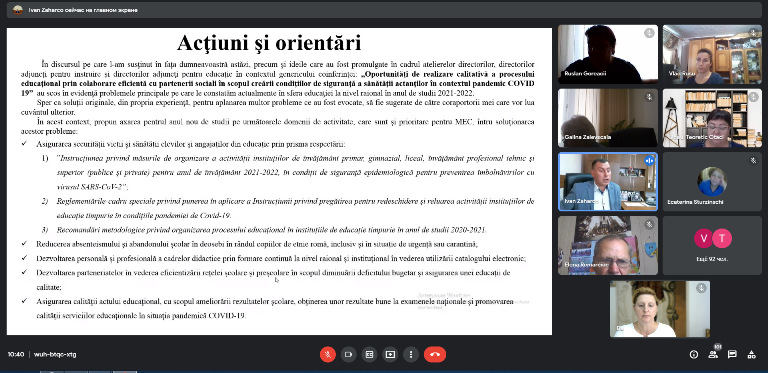The width and height of the screenshot is (768, 373).
Task: Open more options three-dot menu
Action: [411, 354]
